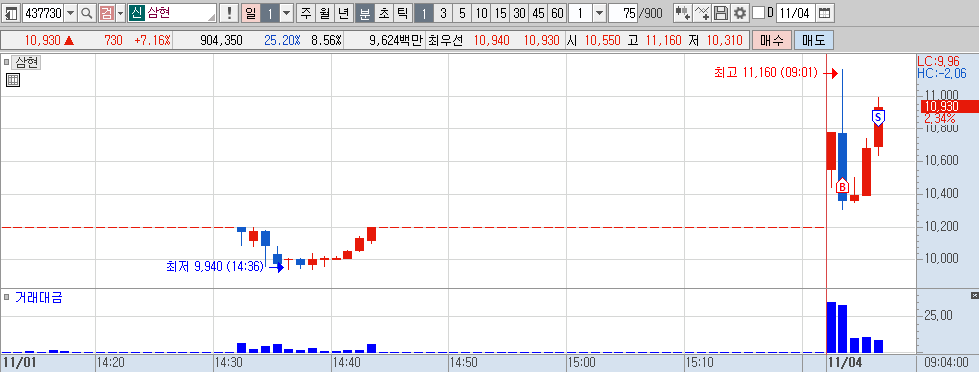Save the chart with the floppy disk icon
The width and height of the screenshot is (979, 372).
[721, 13]
